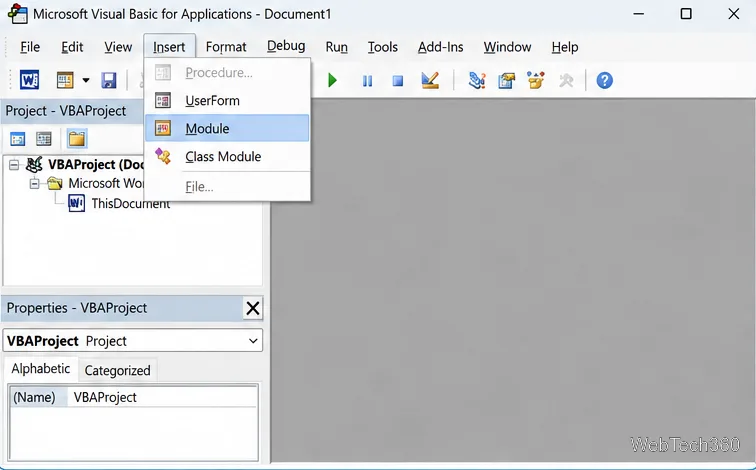The image size is (756, 470).
Task: Open the File menu
Action: pyautogui.click(x=30, y=47)
